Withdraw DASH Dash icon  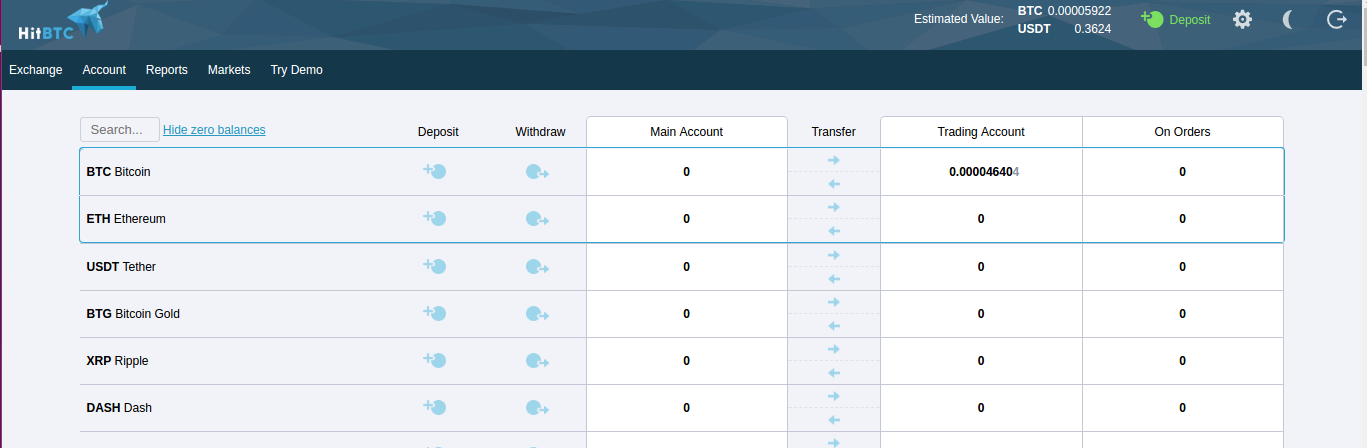[537, 408]
